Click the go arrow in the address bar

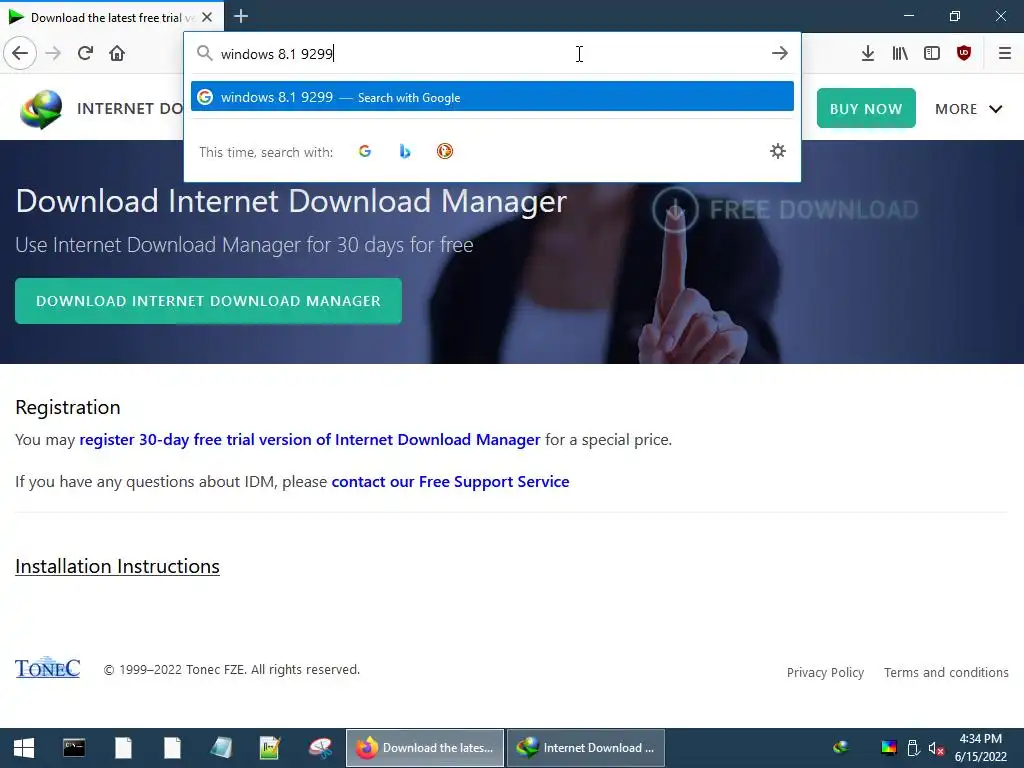click(779, 54)
